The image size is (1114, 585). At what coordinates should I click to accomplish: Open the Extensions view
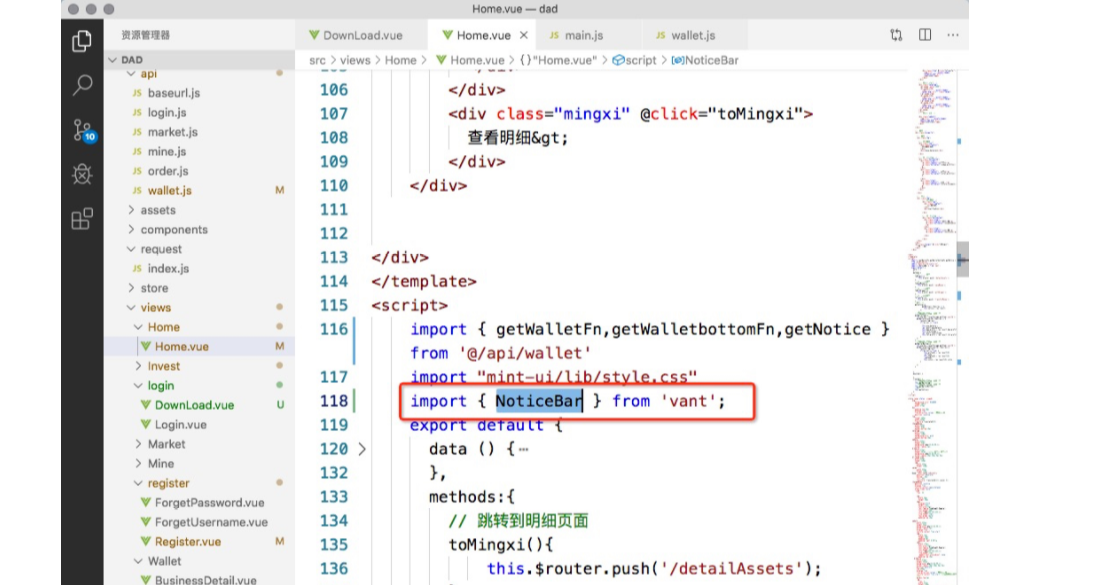pyautogui.click(x=82, y=219)
